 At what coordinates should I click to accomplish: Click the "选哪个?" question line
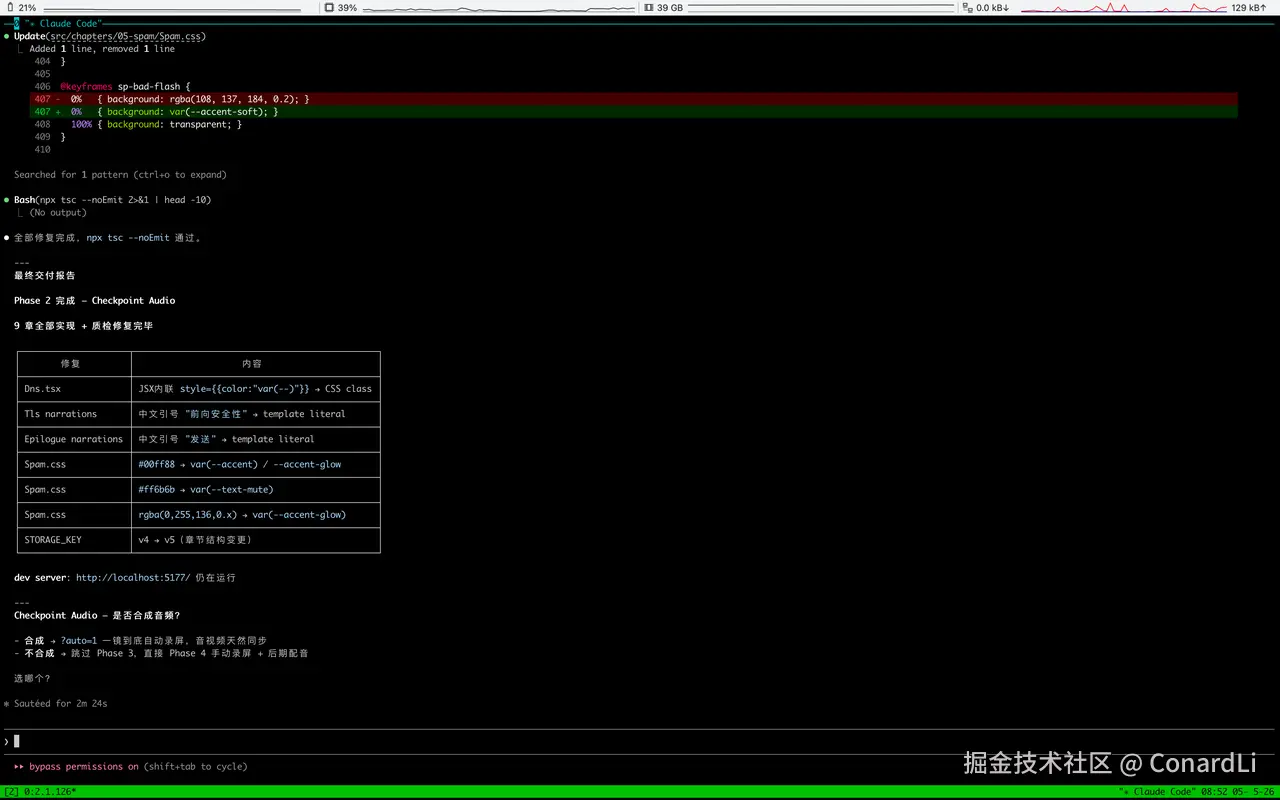click(32, 678)
